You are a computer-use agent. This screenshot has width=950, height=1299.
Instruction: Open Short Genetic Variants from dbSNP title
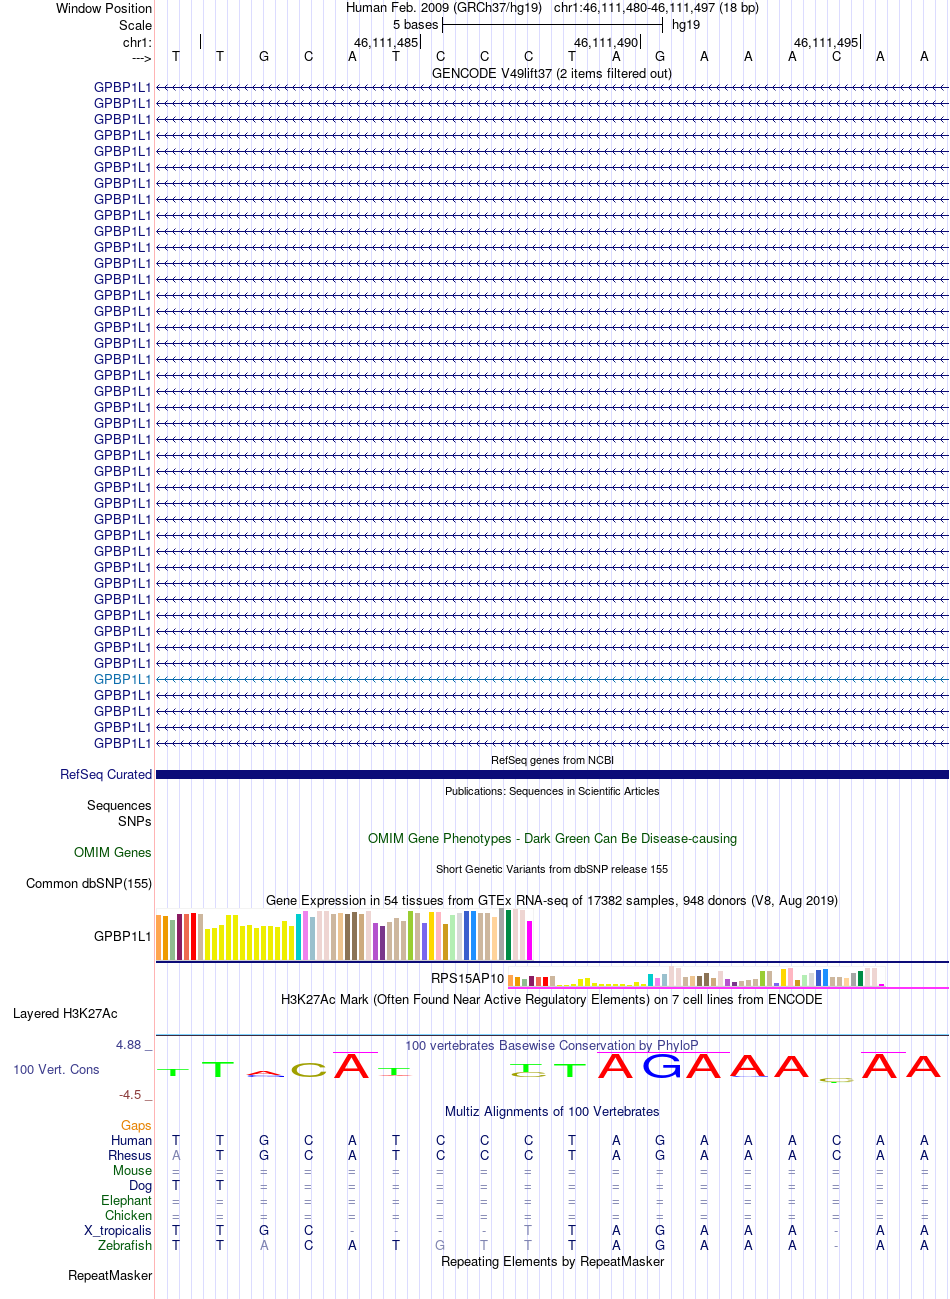[552, 869]
